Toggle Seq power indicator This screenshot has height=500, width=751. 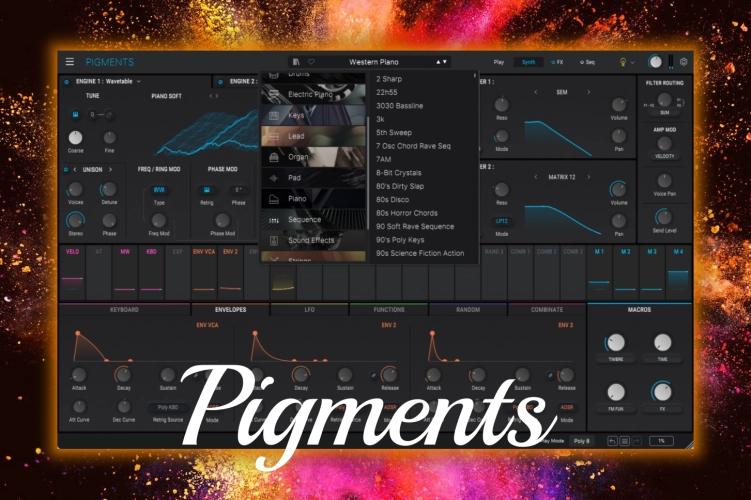coord(582,62)
